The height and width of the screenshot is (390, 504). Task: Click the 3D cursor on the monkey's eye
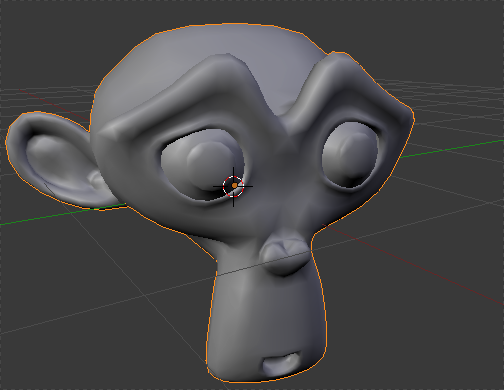(233, 186)
